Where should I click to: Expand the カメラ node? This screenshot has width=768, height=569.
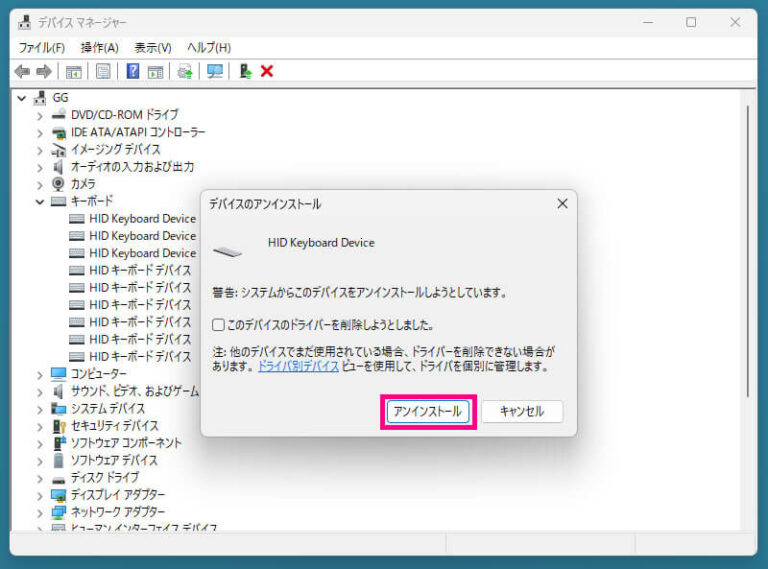coord(40,185)
